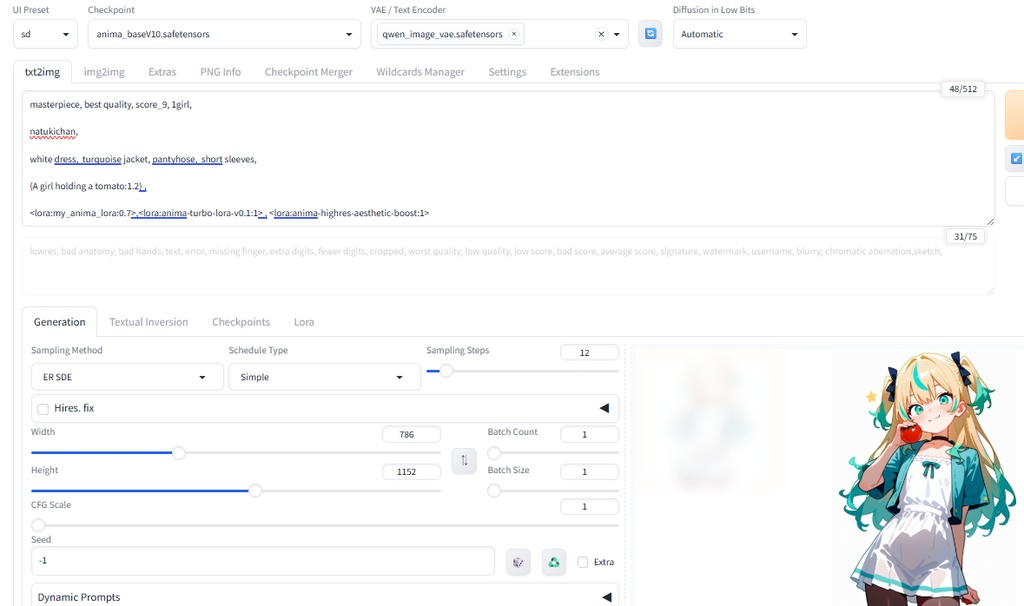Click the Batch Count slider handle

pos(494,453)
